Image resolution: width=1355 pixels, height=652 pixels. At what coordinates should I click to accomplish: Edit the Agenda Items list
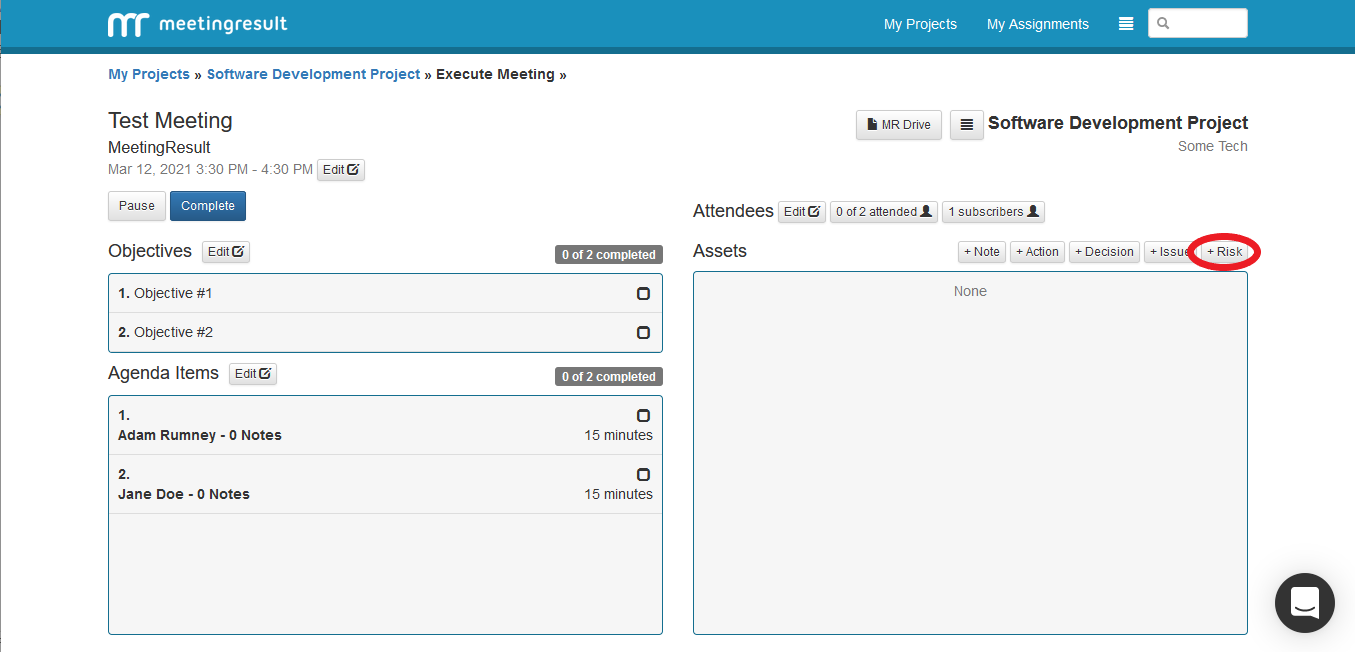pos(253,374)
